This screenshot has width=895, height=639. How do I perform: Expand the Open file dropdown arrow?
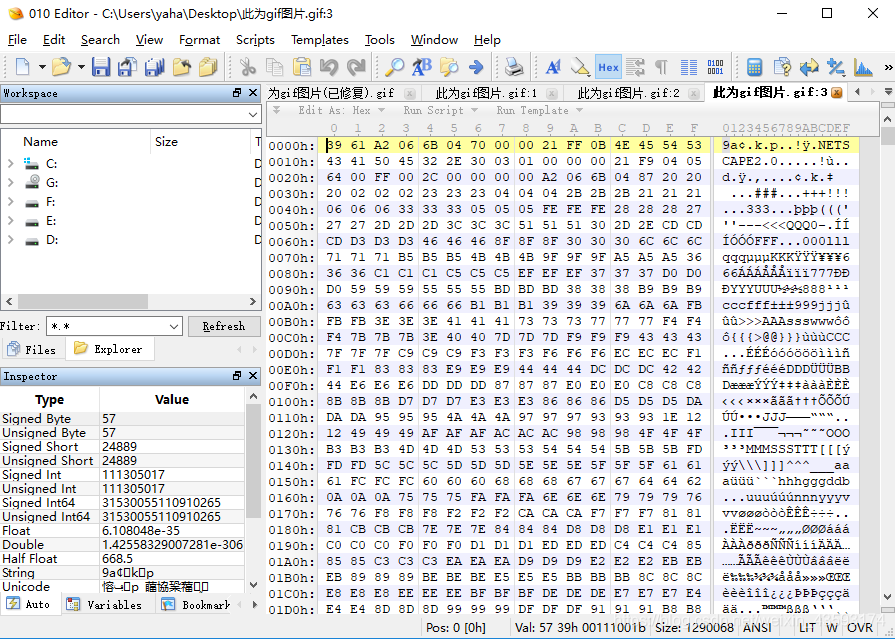(x=81, y=67)
